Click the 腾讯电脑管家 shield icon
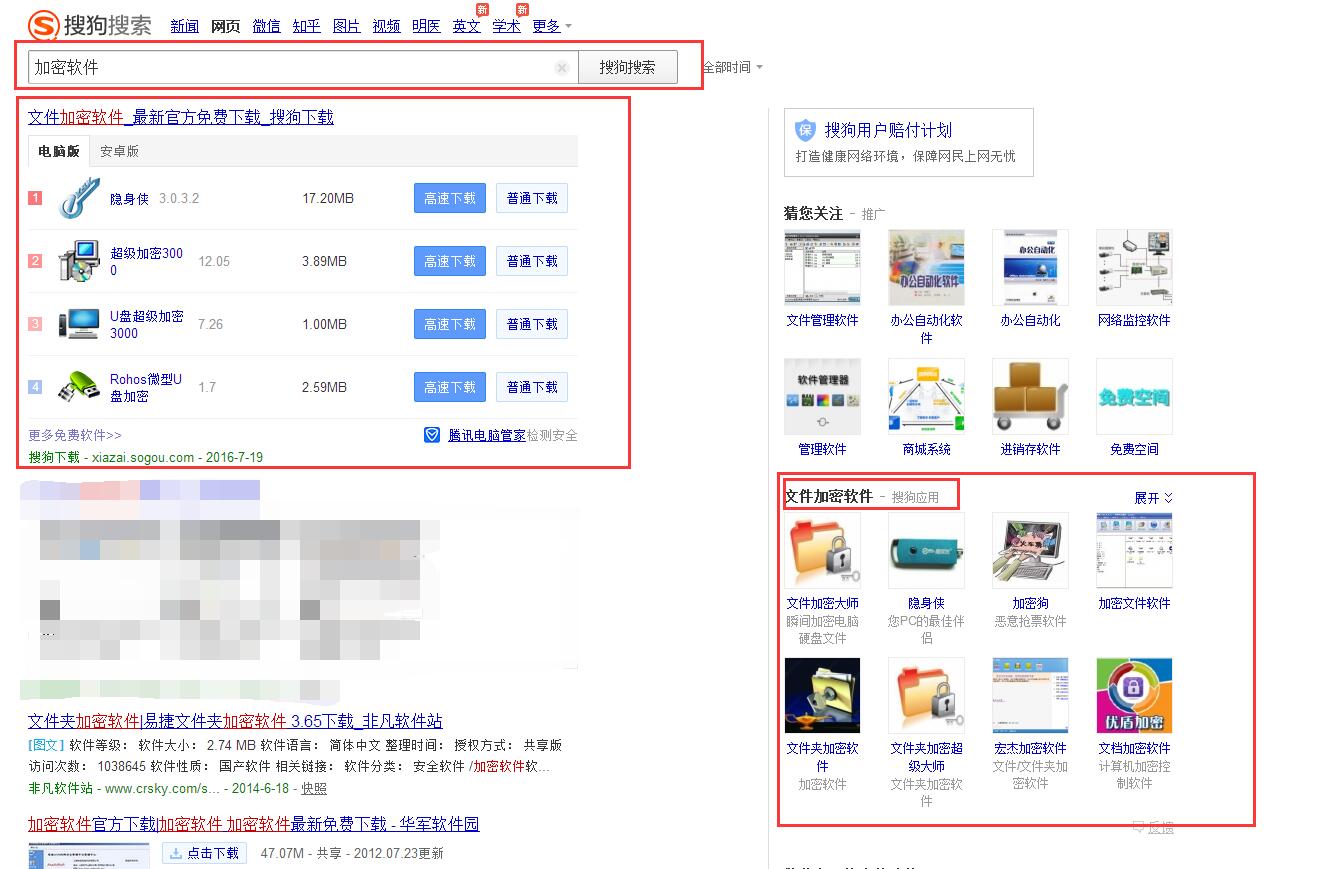 [x=432, y=435]
